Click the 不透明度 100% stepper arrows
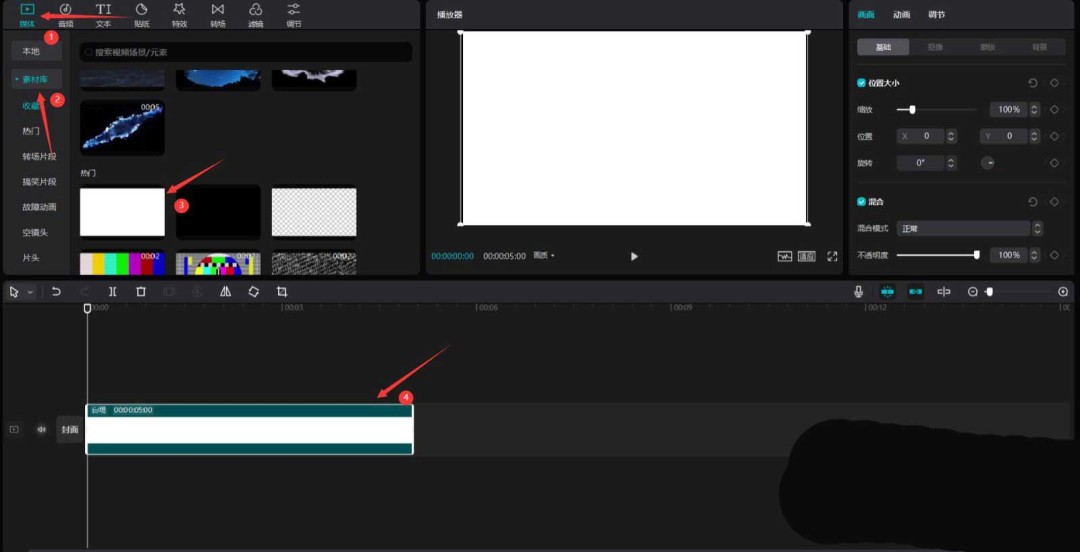The image size is (1080, 552). pyautogui.click(x=1035, y=255)
